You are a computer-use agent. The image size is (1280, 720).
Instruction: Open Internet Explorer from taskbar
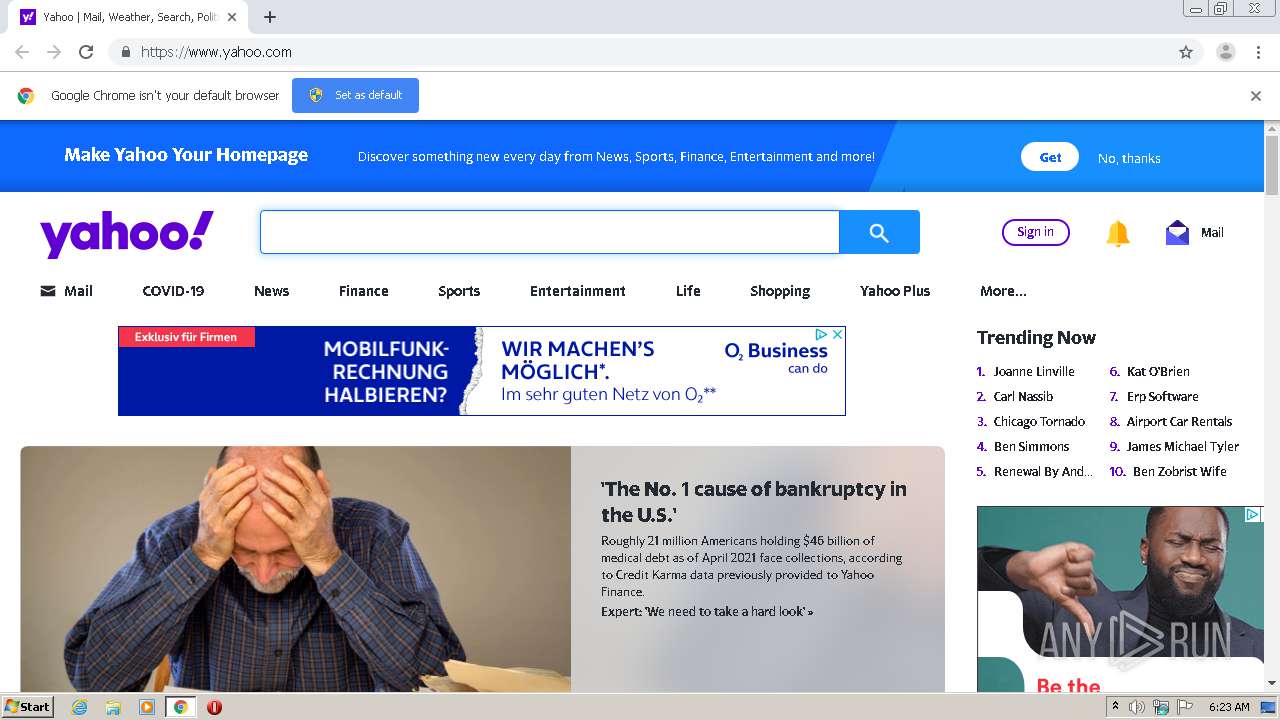tap(80, 707)
